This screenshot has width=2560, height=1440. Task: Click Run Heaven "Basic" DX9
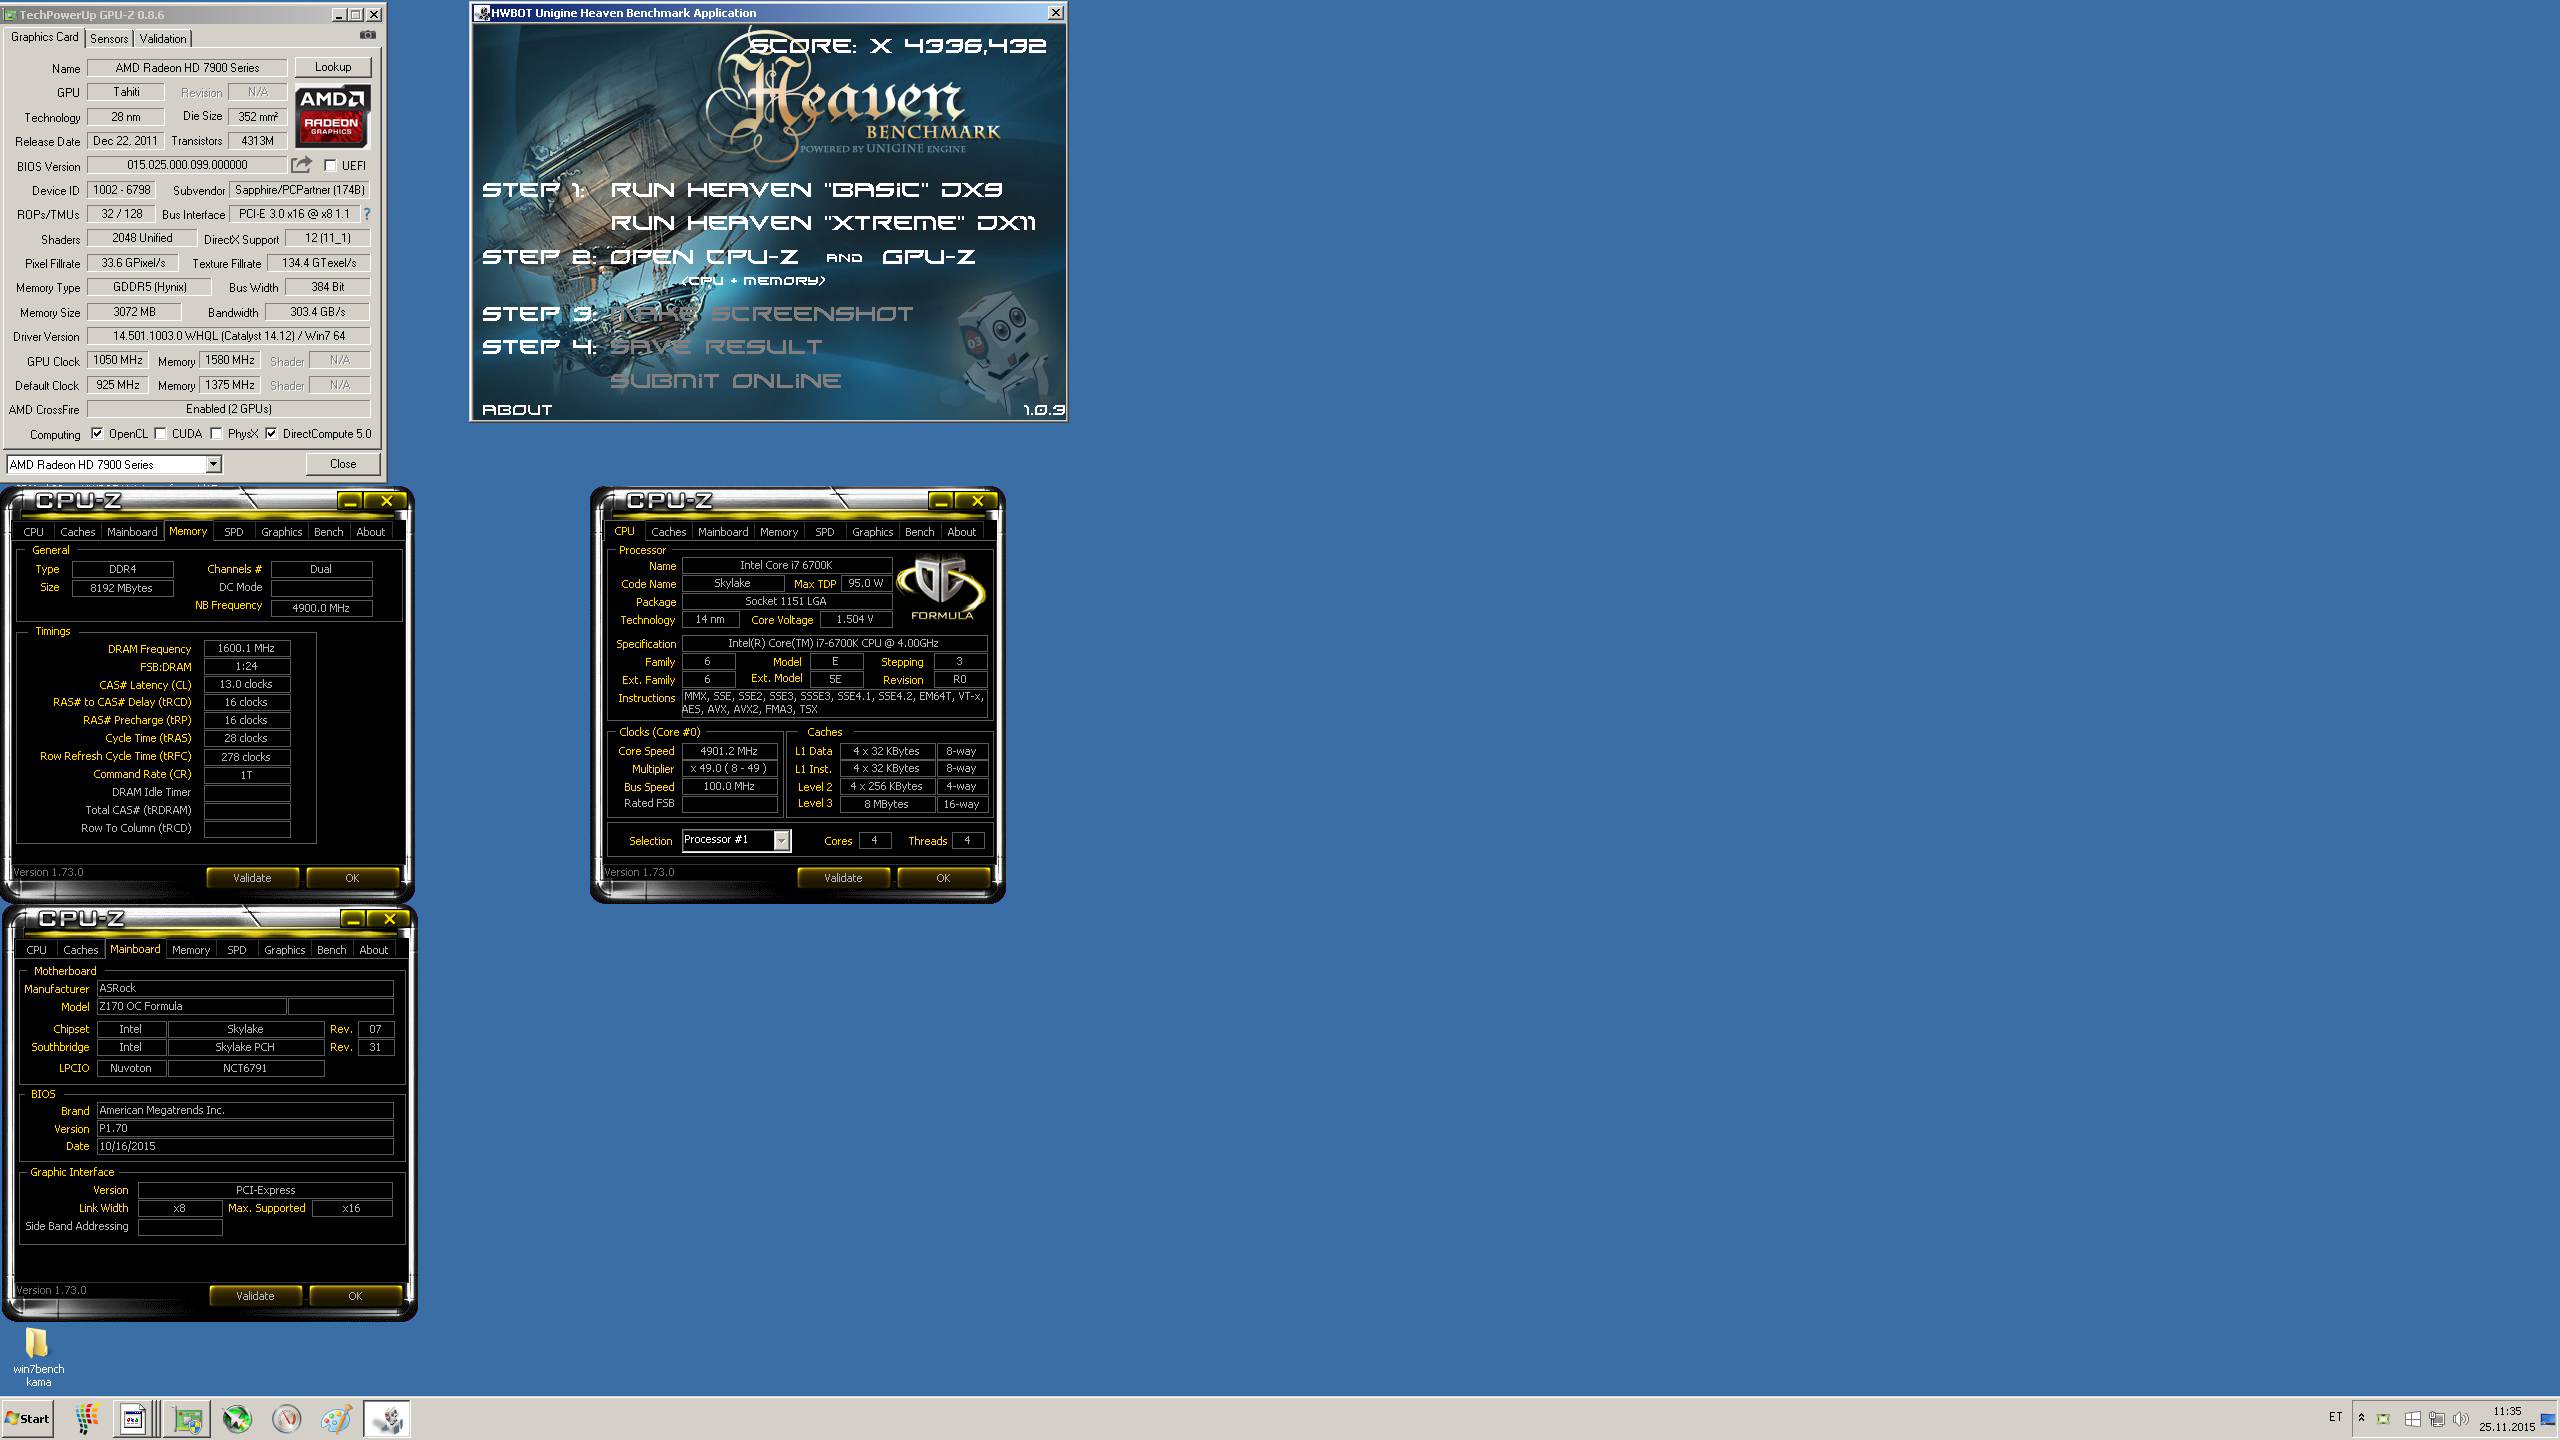[806, 189]
